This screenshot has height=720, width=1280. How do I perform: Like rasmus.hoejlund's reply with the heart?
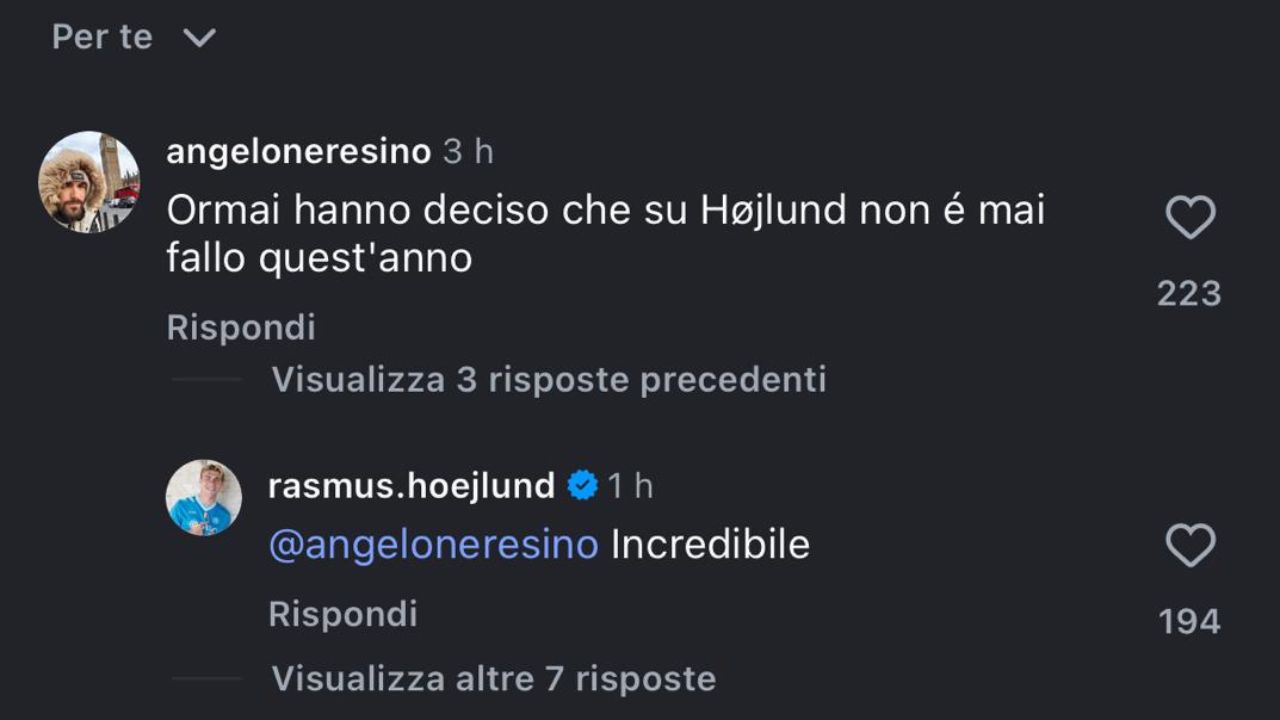1190,546
